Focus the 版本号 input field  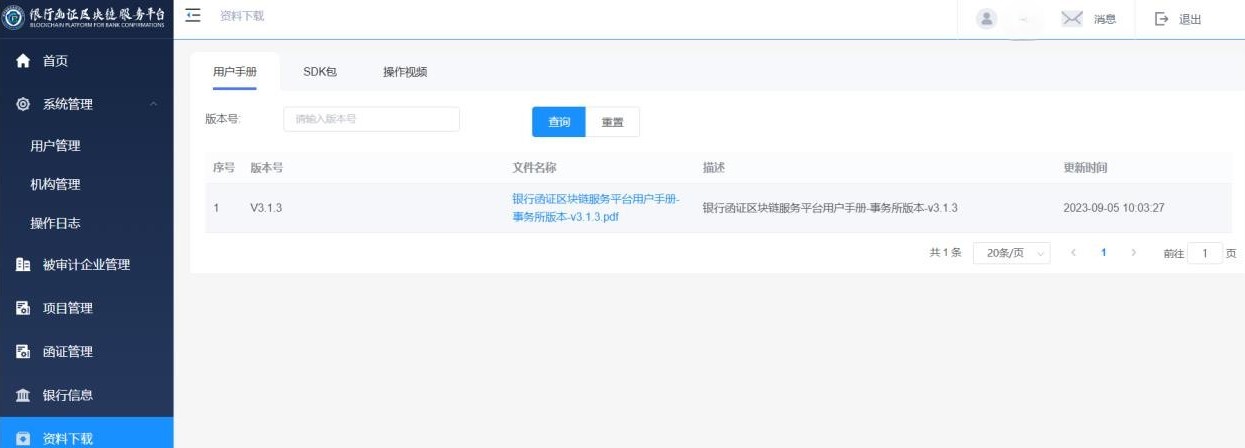[371, 119]
